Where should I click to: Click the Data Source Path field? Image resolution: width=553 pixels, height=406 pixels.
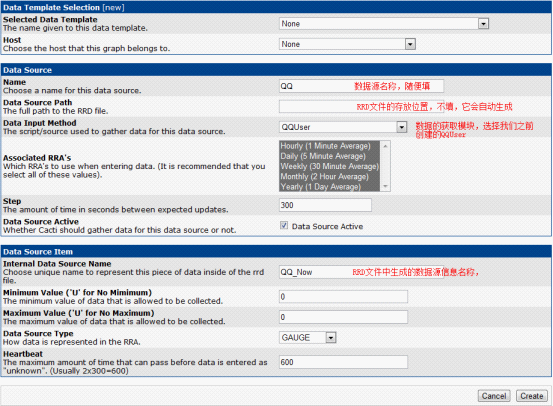coord(361,107)
